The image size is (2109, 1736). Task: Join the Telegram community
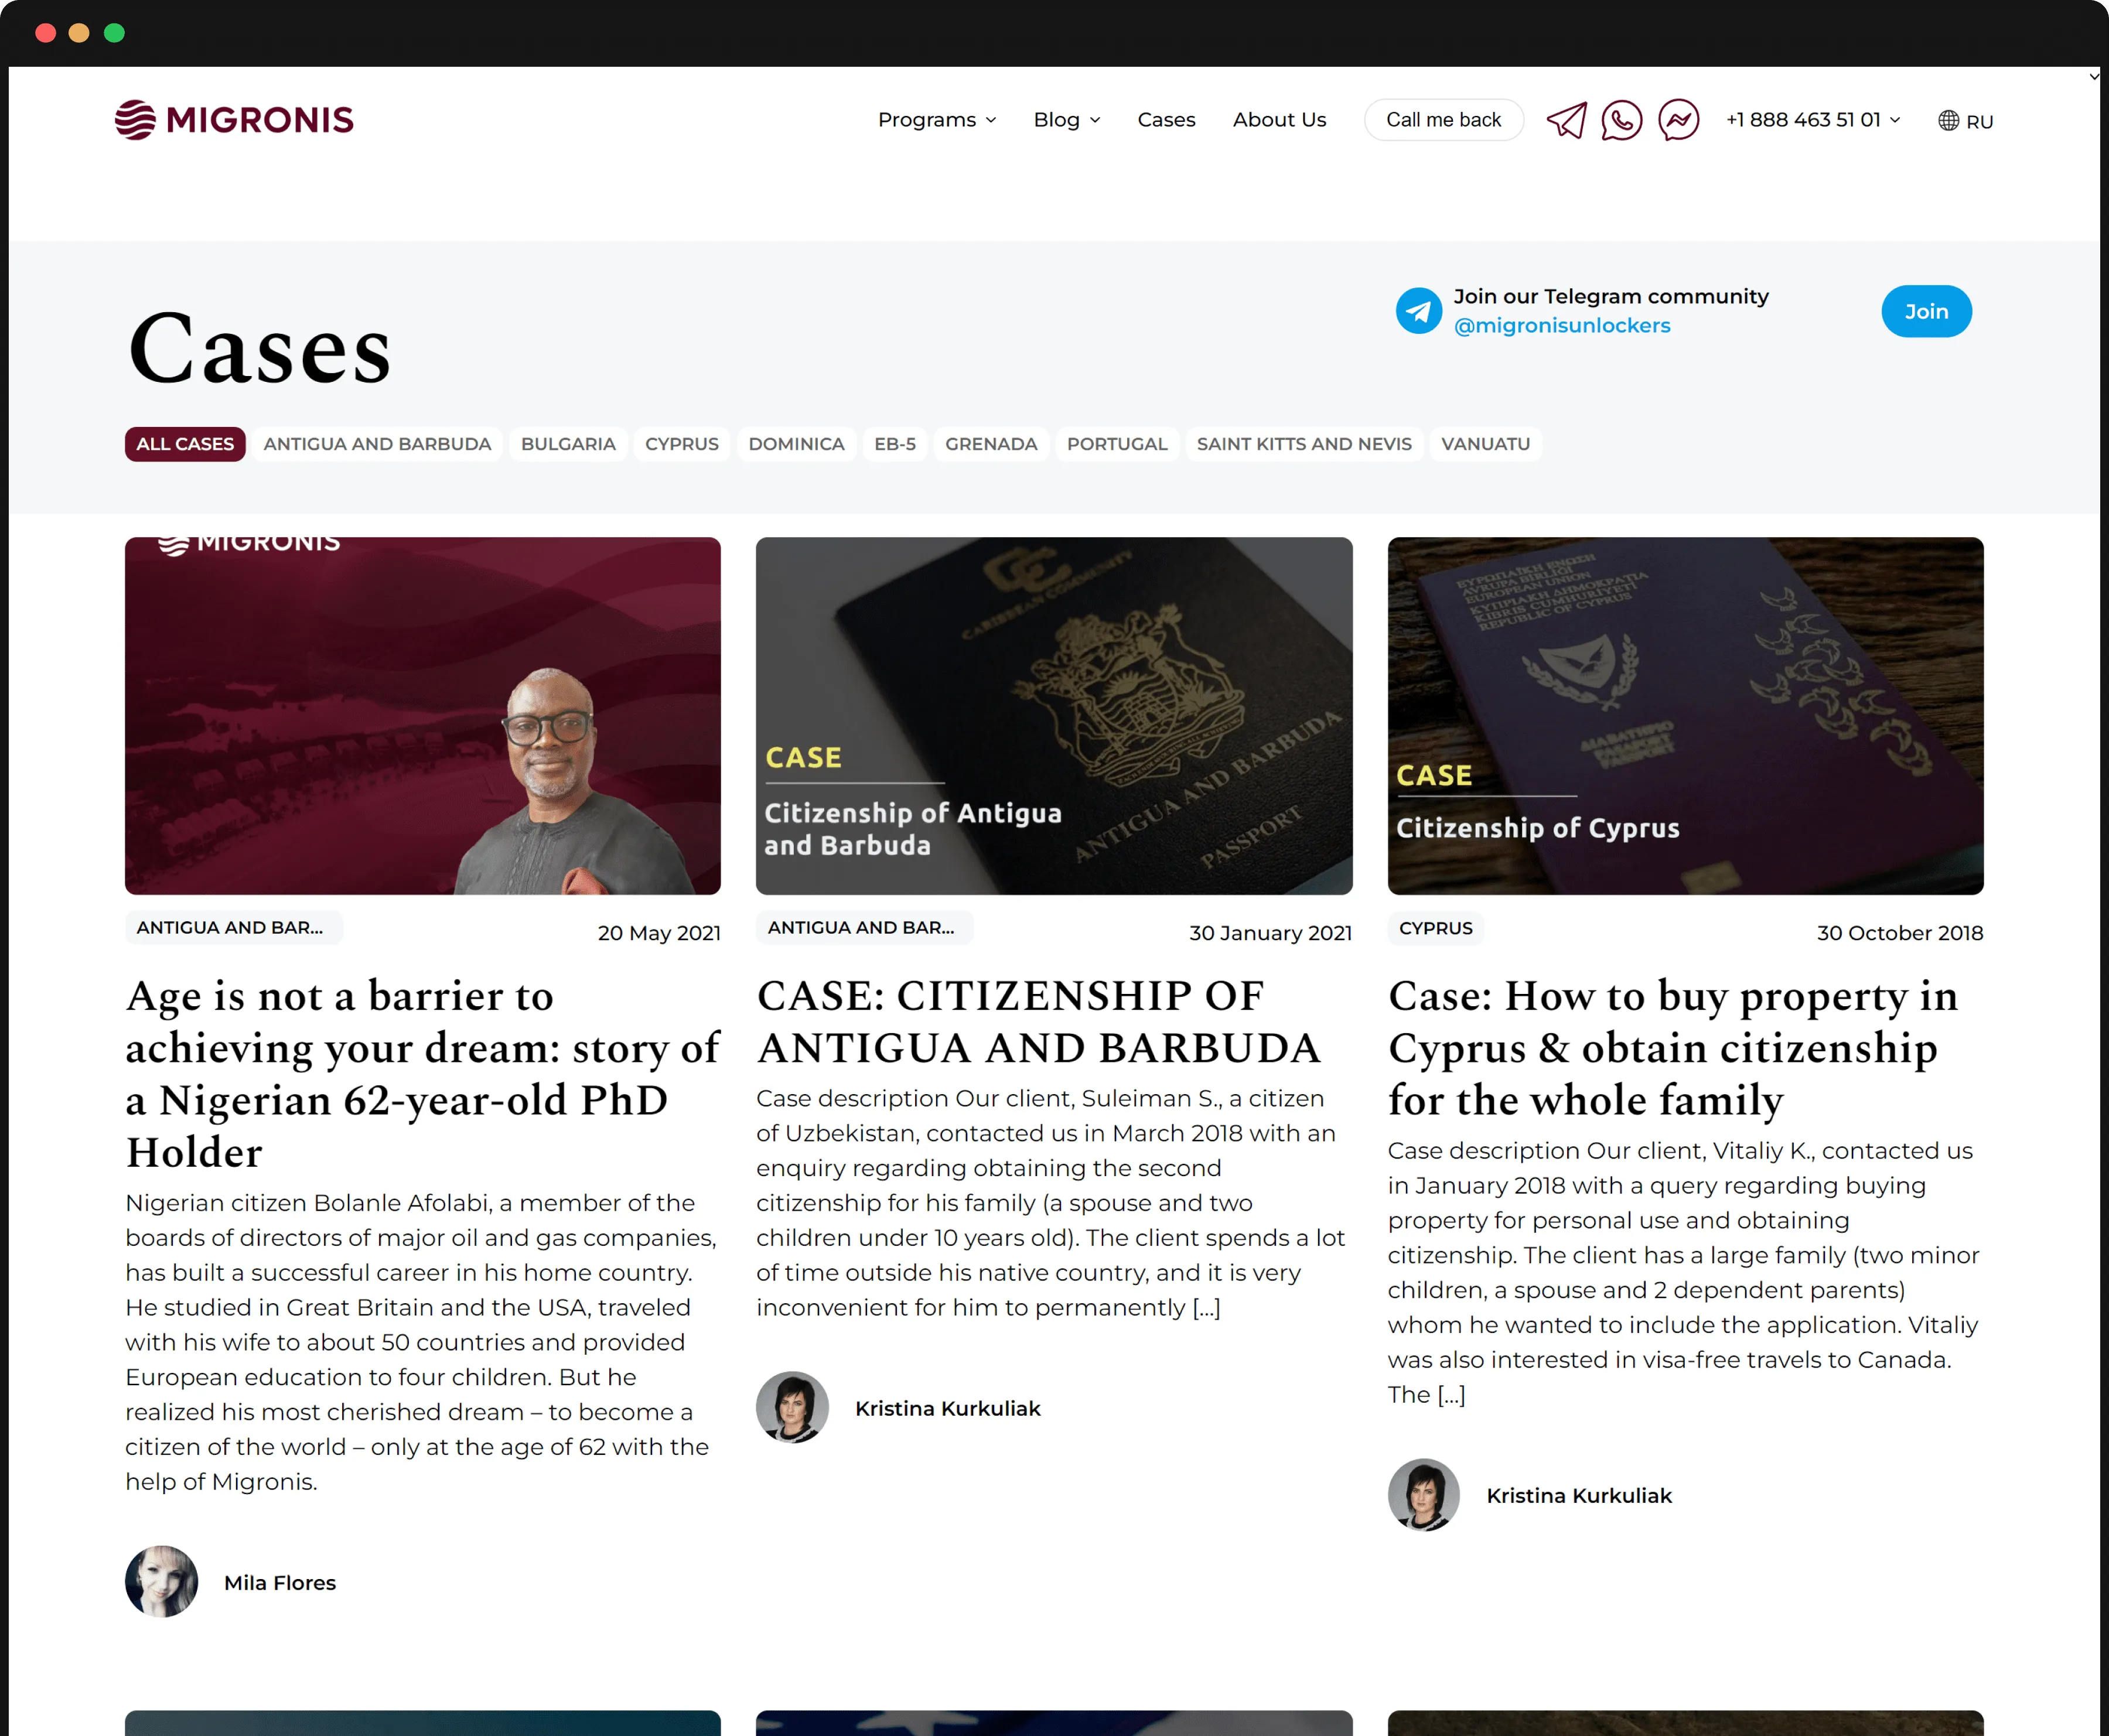point(1926,311)
